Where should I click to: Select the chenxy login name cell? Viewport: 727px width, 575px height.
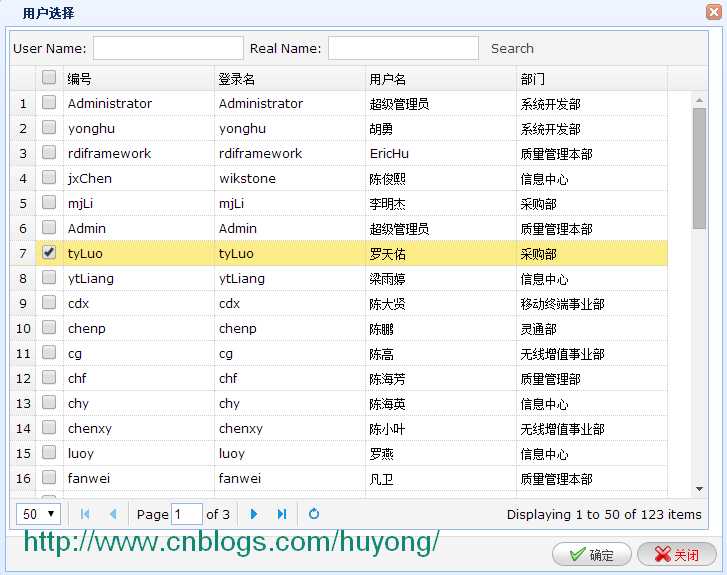pyautogui.click(x=290, y=429)
